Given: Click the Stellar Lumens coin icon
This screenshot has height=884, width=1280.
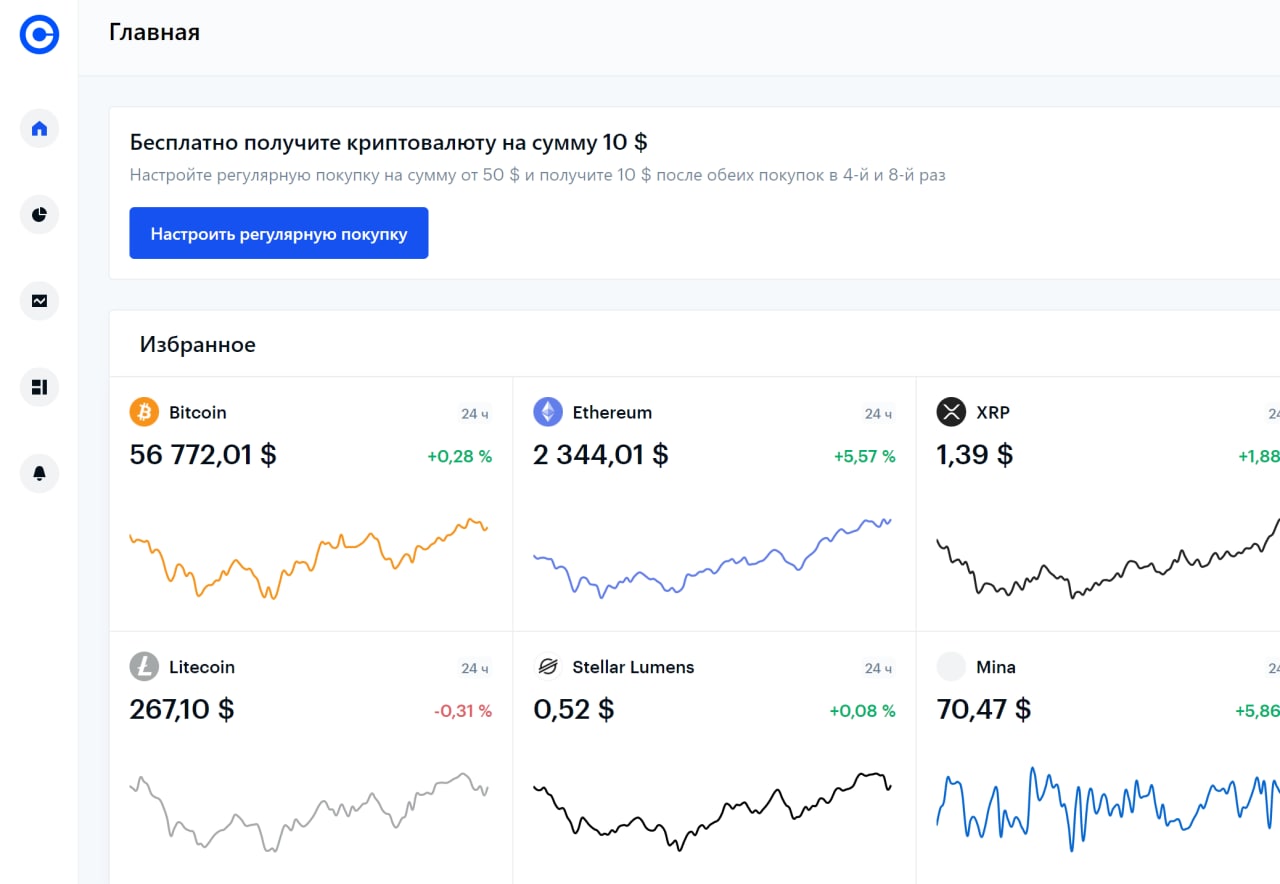Looking at the screenshot, I should 548,667.
